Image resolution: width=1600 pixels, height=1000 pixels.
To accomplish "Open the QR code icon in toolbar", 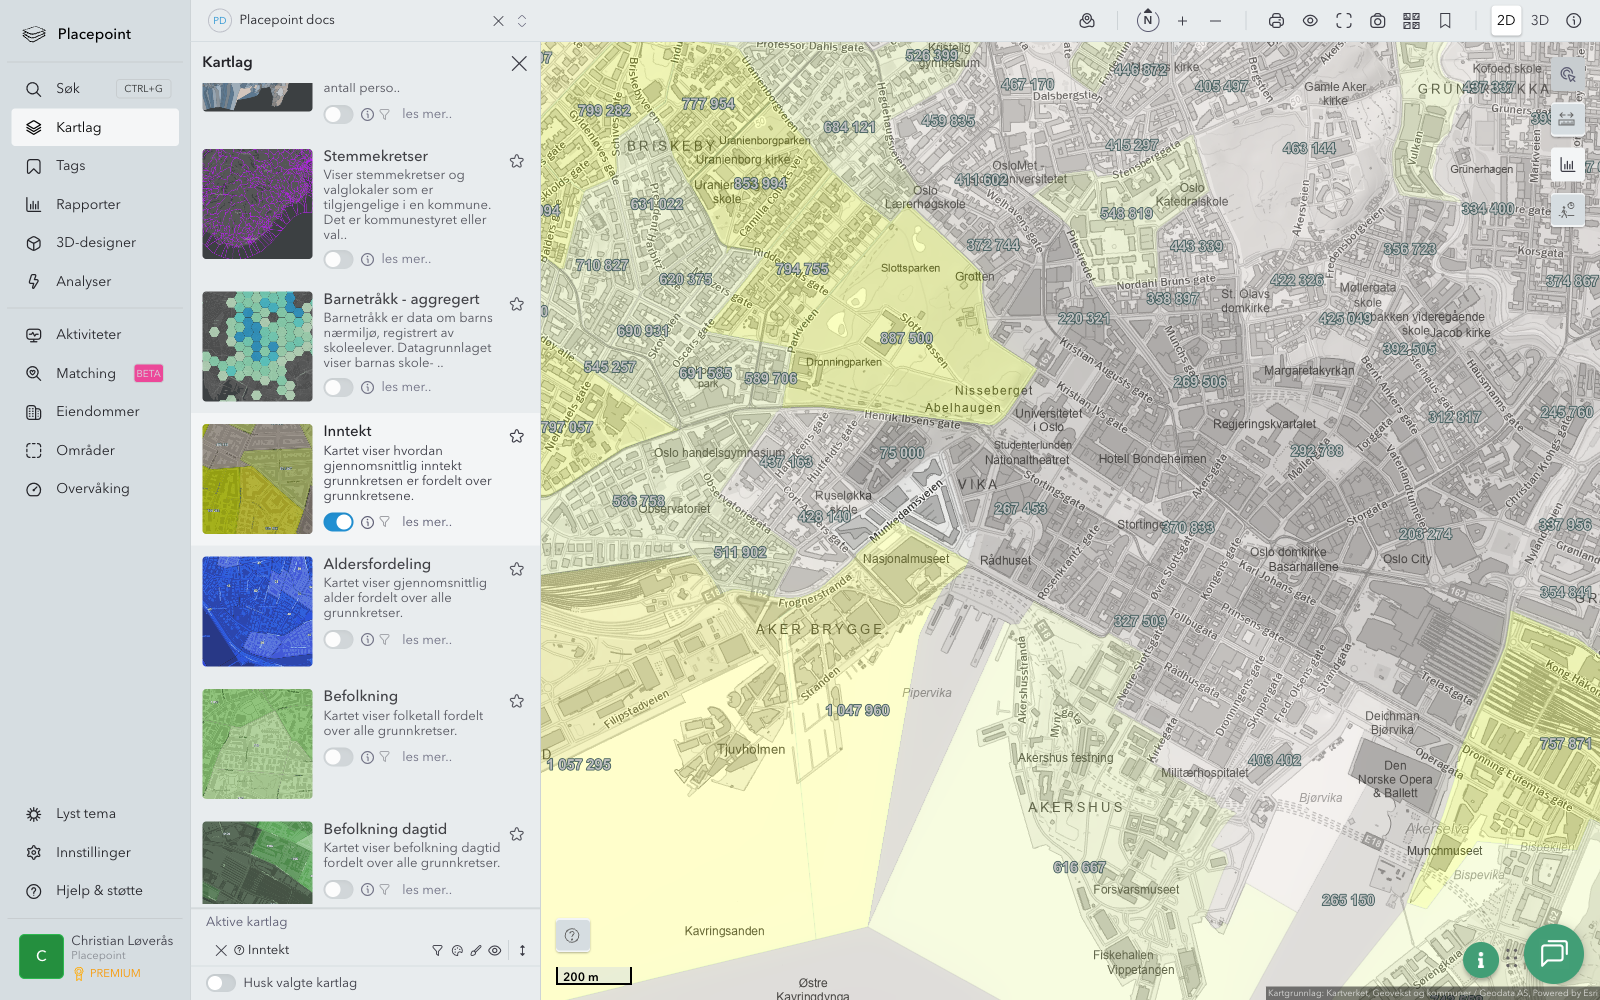I will 1411,21.
